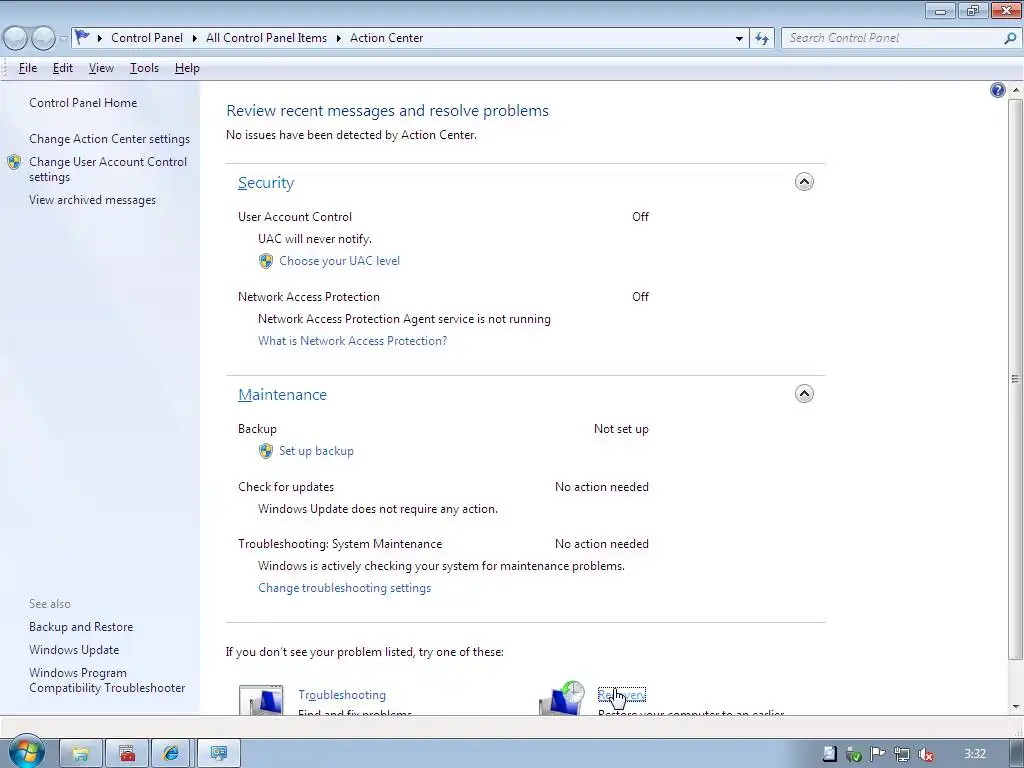This screenshot has height=768, width=1024.
Task: Open Windows Update under See also
Action: [74, 650]
